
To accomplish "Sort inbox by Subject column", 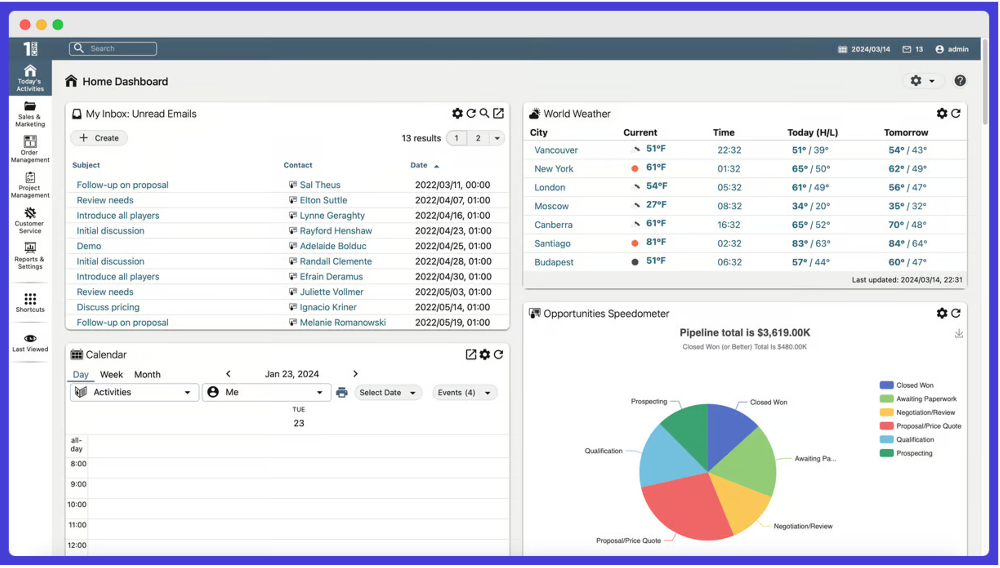I will pyautogui.click(x=86, y=165).
